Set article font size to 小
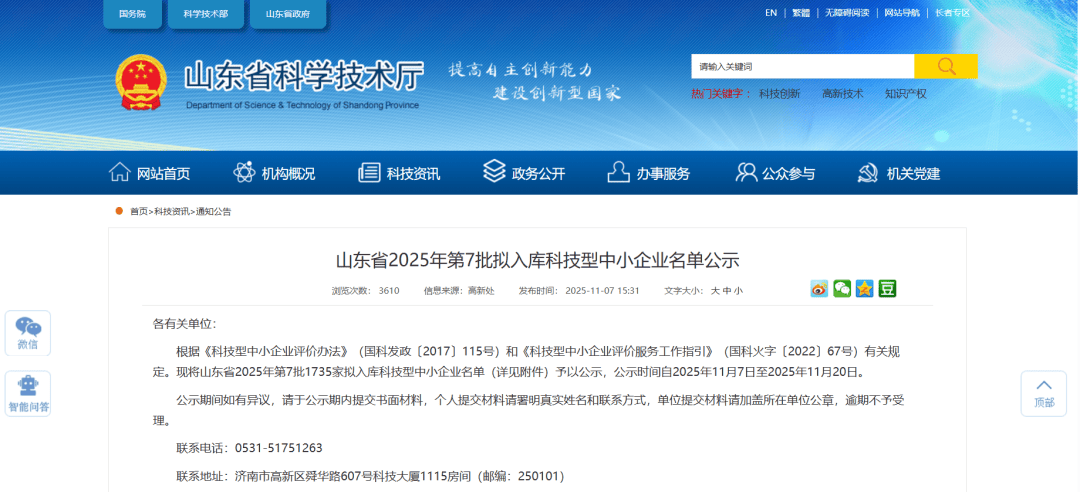Screen dimensions: 1080x492 (x=739, y=291)
